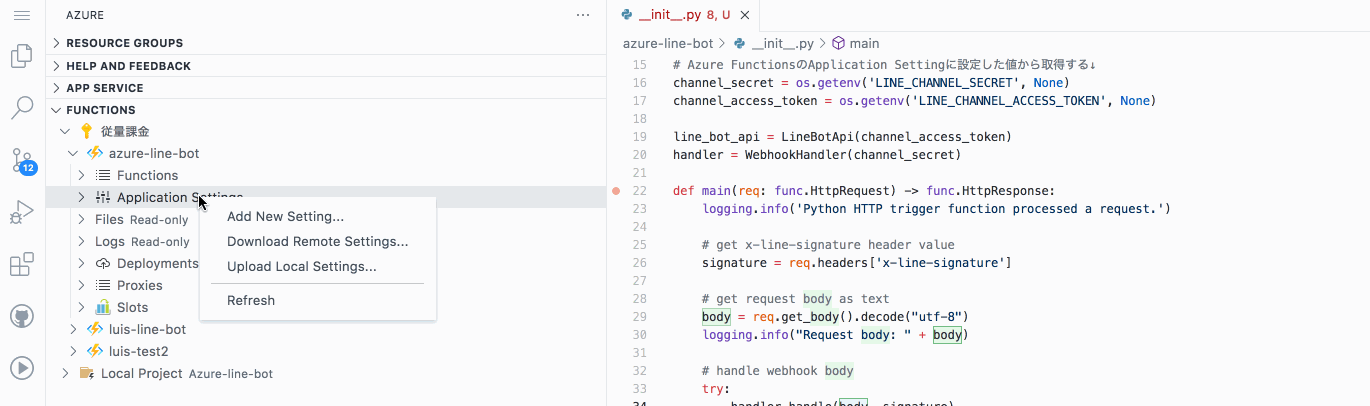1370x406 pixels.
Task: Expand the luis-test2 node chevron
Action: [x=73, y=351]
